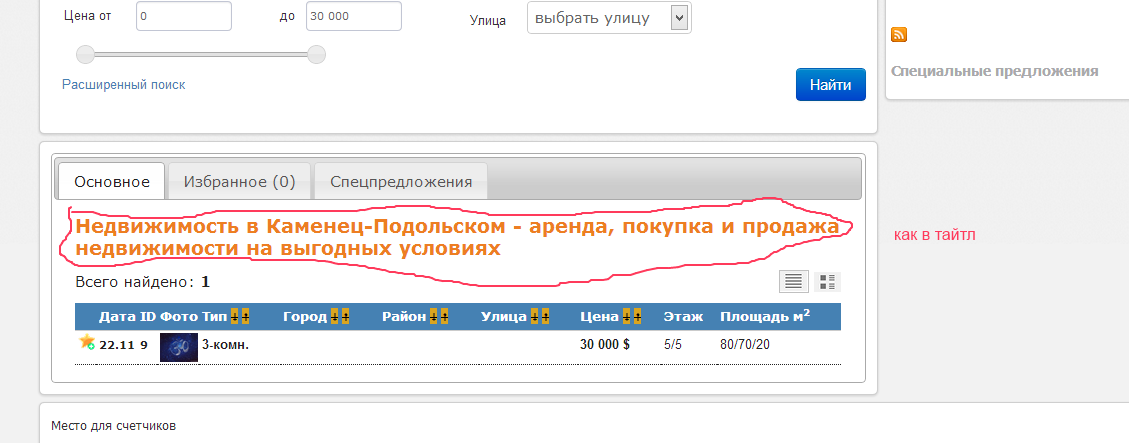Click right sort arrow beside Тип column
Screen dimensions: 1129x443
pyautogui.click(x=245, y=316)
